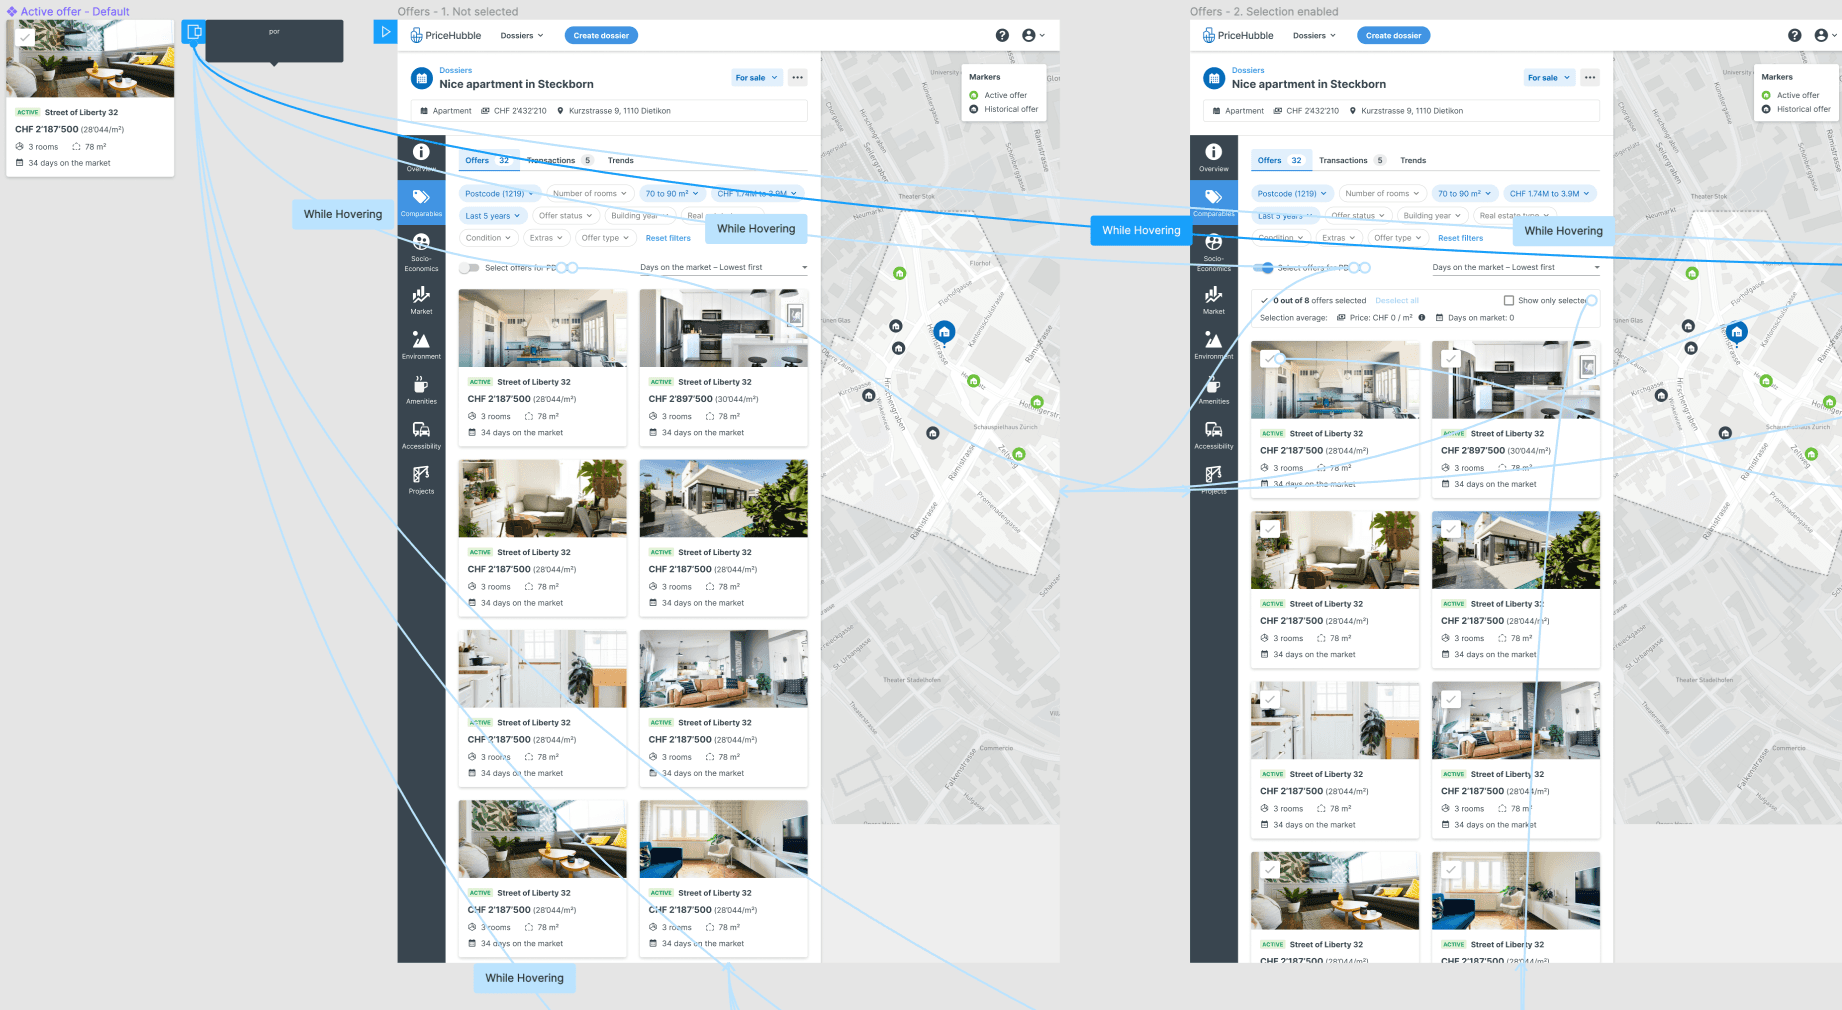Click the Deselect all link
This screenshot has height=1010, width=1842.
tap(1397, 300)
